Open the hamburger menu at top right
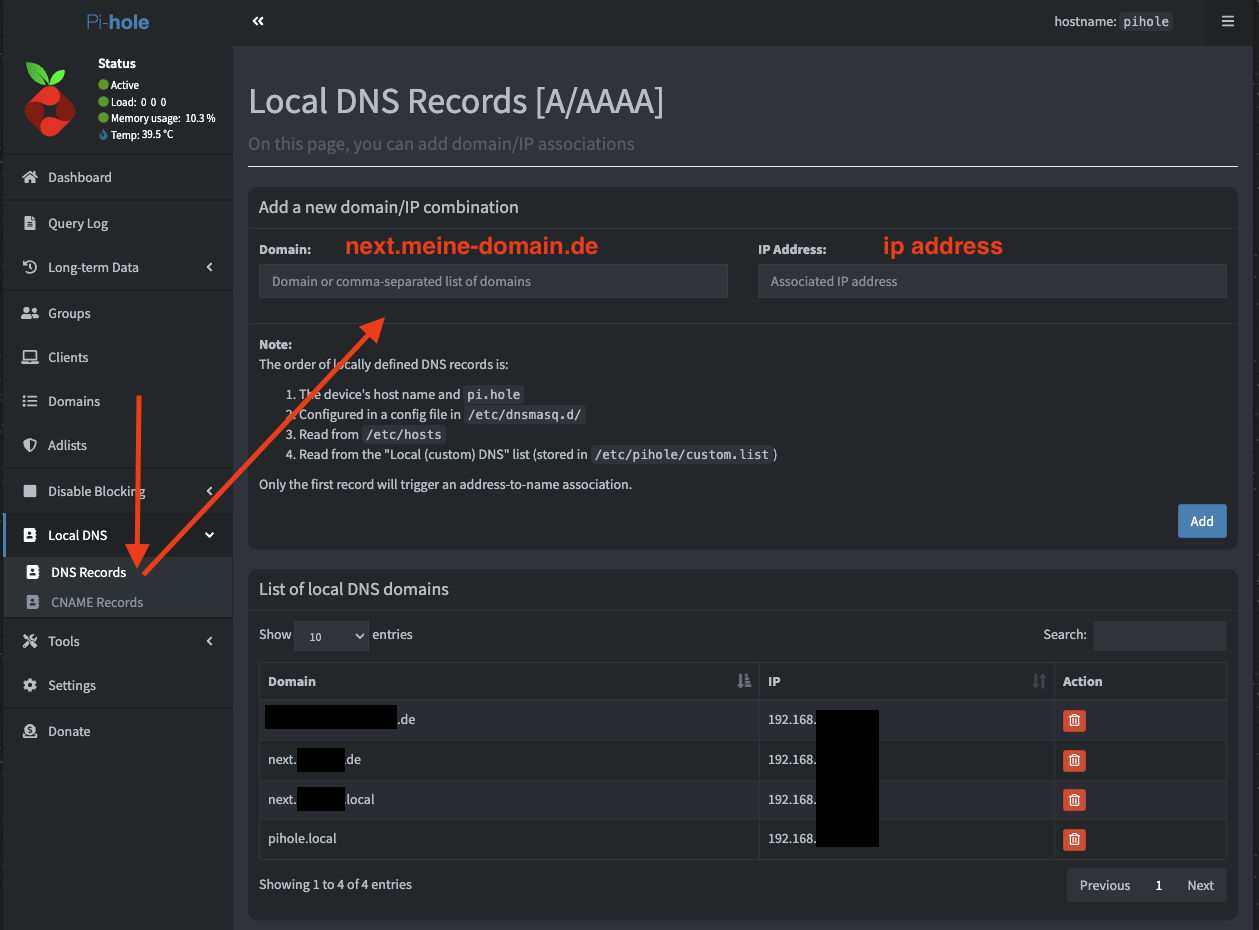Screen dimensions: 1259x930 point(1229,21)
